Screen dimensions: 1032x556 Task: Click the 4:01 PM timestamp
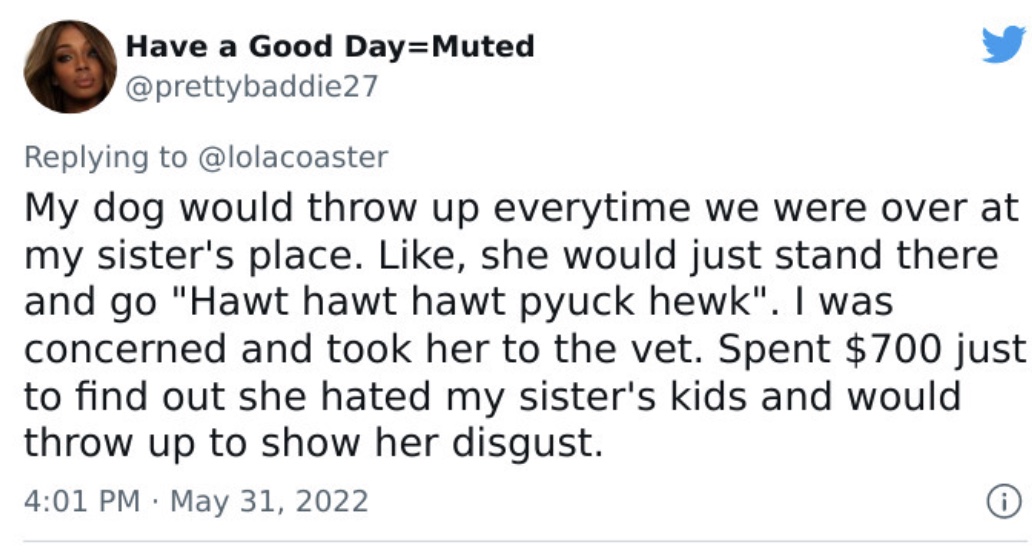[82, 501]
